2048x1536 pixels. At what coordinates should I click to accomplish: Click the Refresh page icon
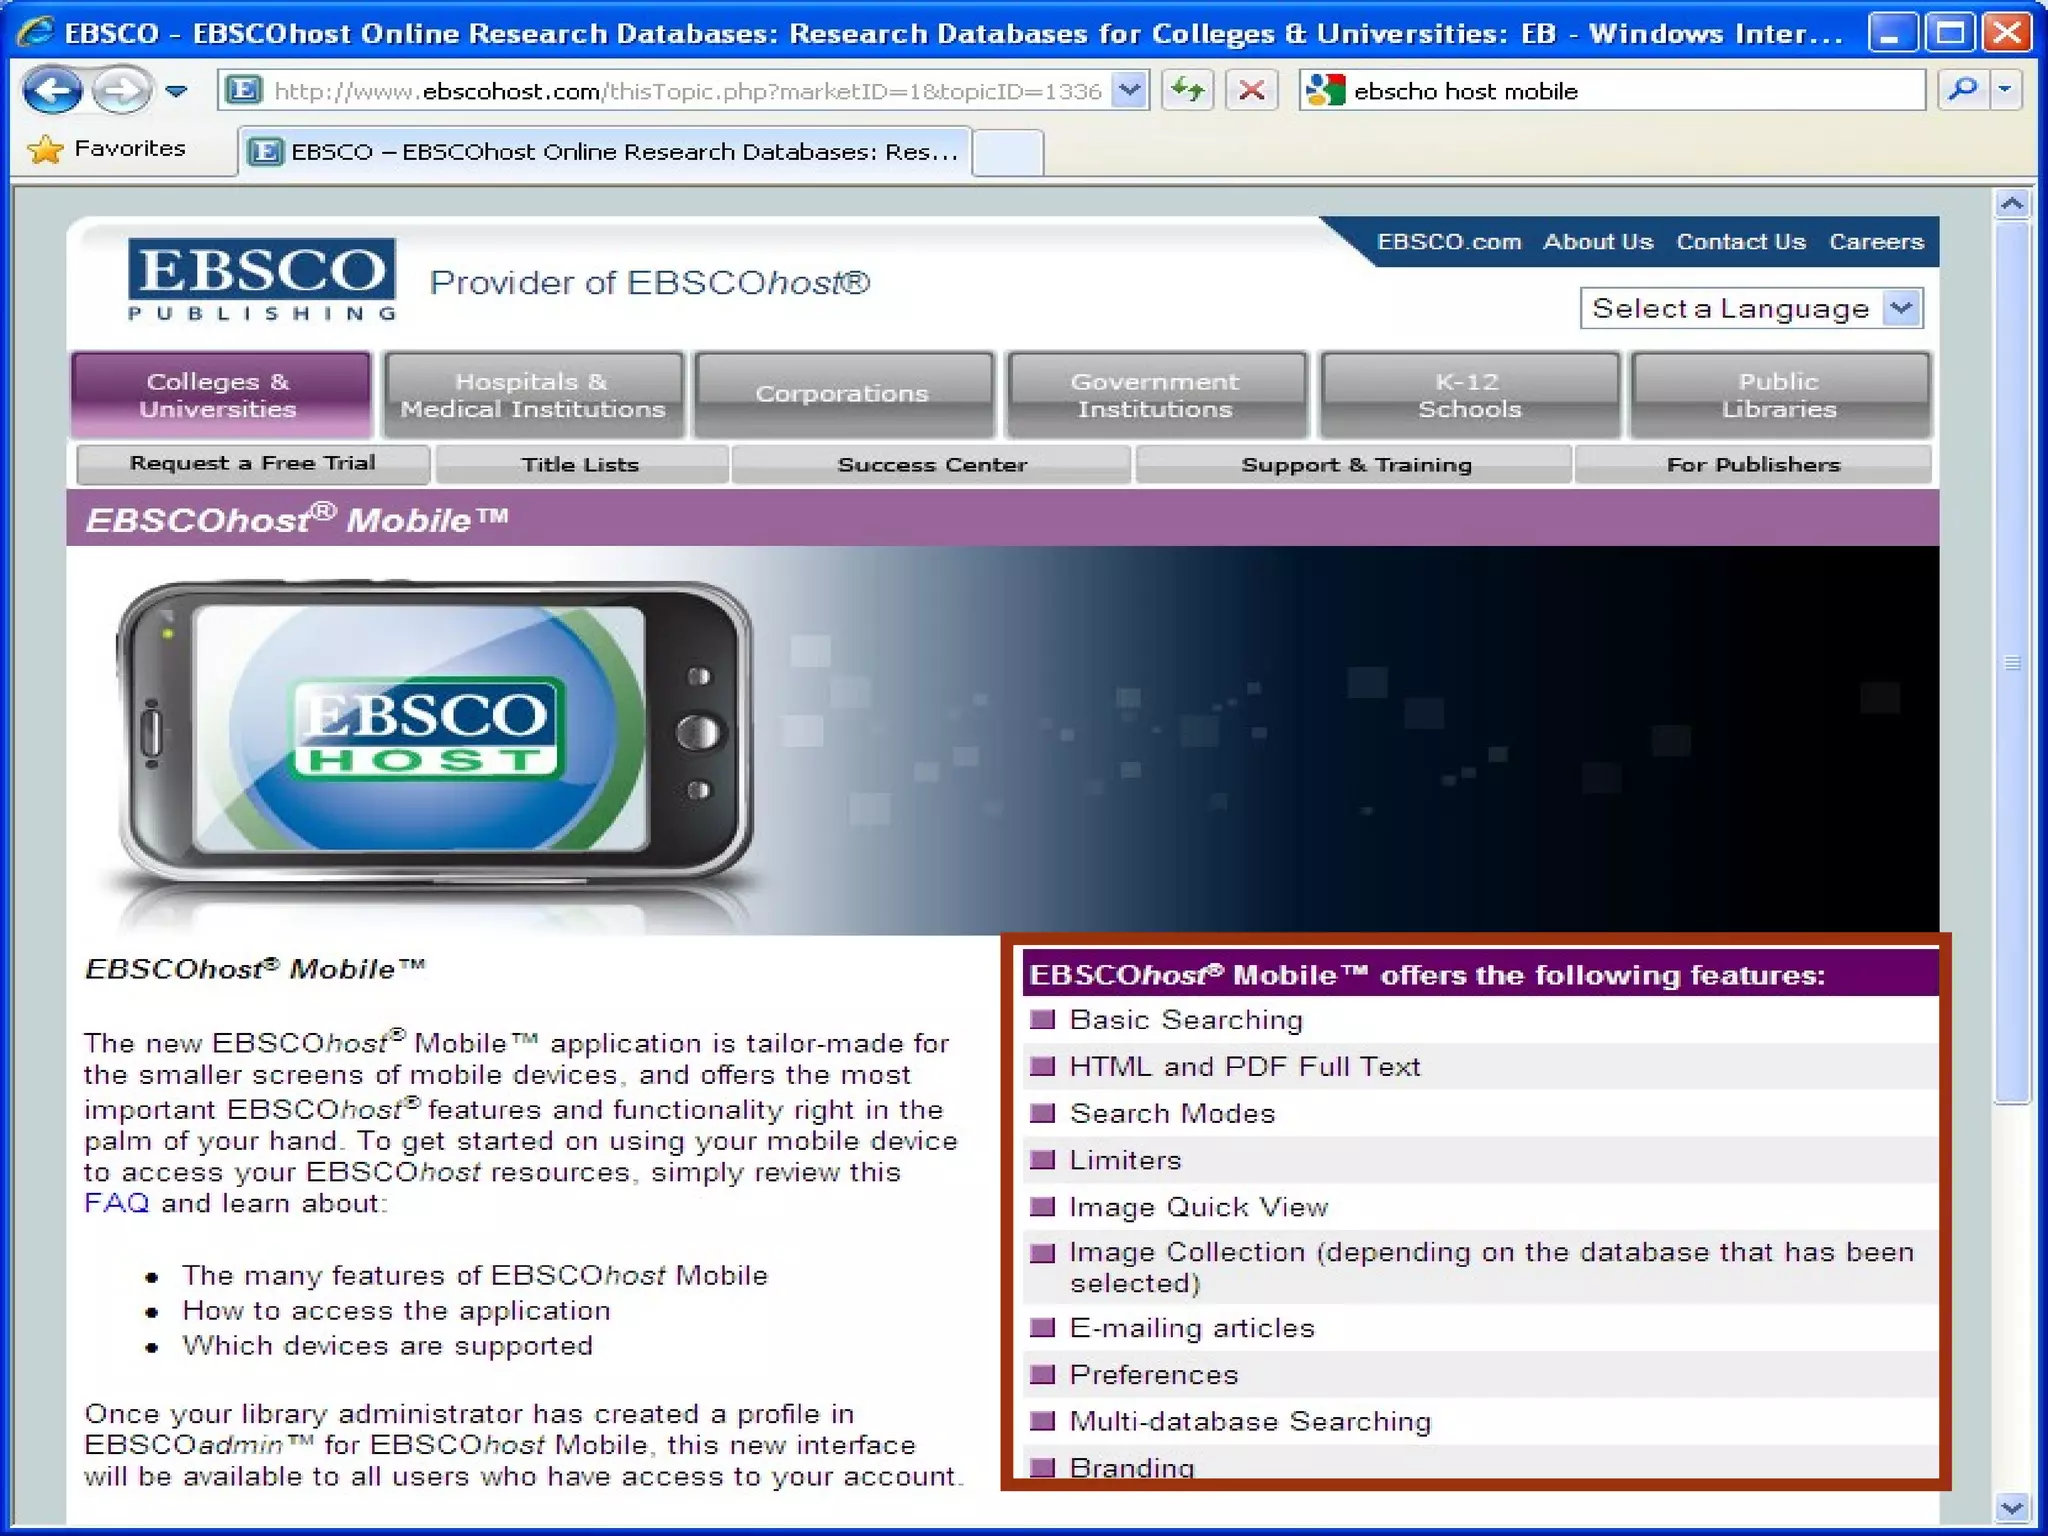pyautogui.click(x=1187, y=91)
